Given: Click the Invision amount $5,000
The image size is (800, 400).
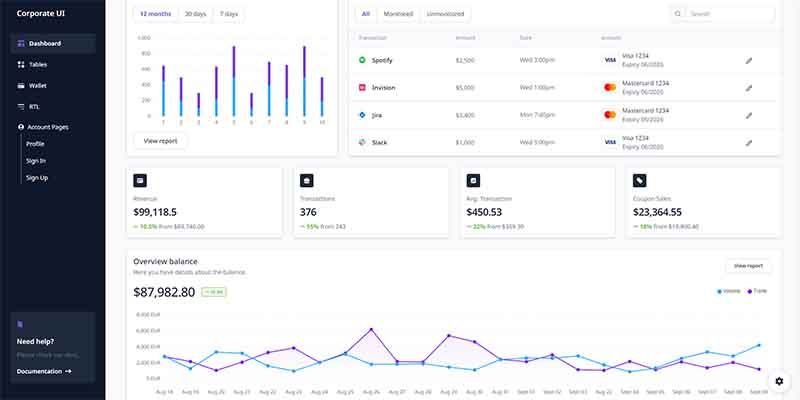Looking at the screenshot, I should click(x=465, y=88).
